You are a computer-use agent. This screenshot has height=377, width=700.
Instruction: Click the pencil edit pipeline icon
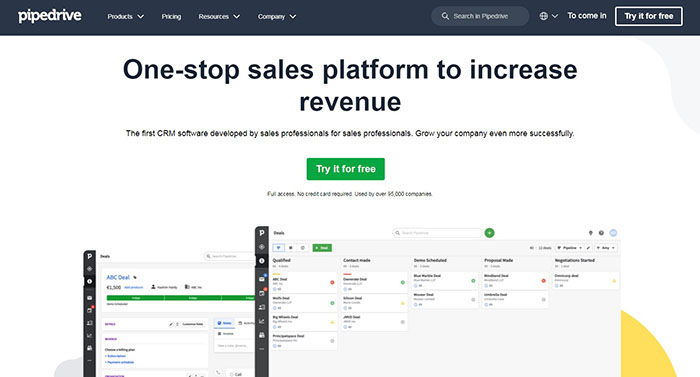click(x=588, y=247)
